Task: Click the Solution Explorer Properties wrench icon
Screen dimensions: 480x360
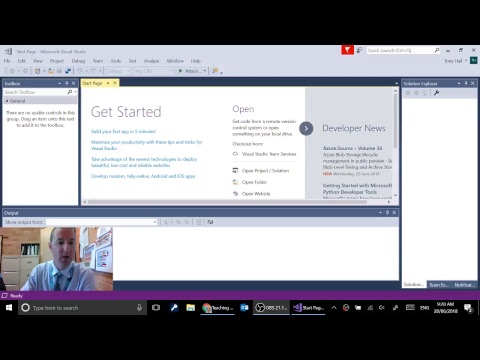Action: click(x=436, y=93)
